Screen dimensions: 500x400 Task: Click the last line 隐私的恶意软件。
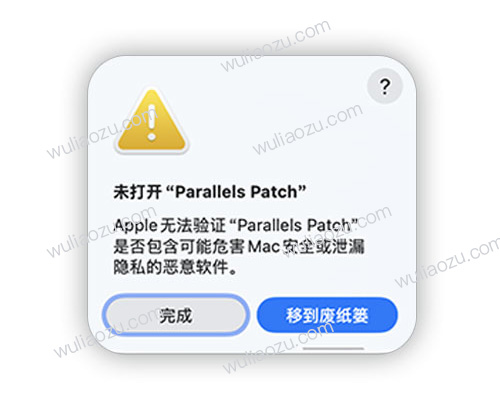coord(175,267)
